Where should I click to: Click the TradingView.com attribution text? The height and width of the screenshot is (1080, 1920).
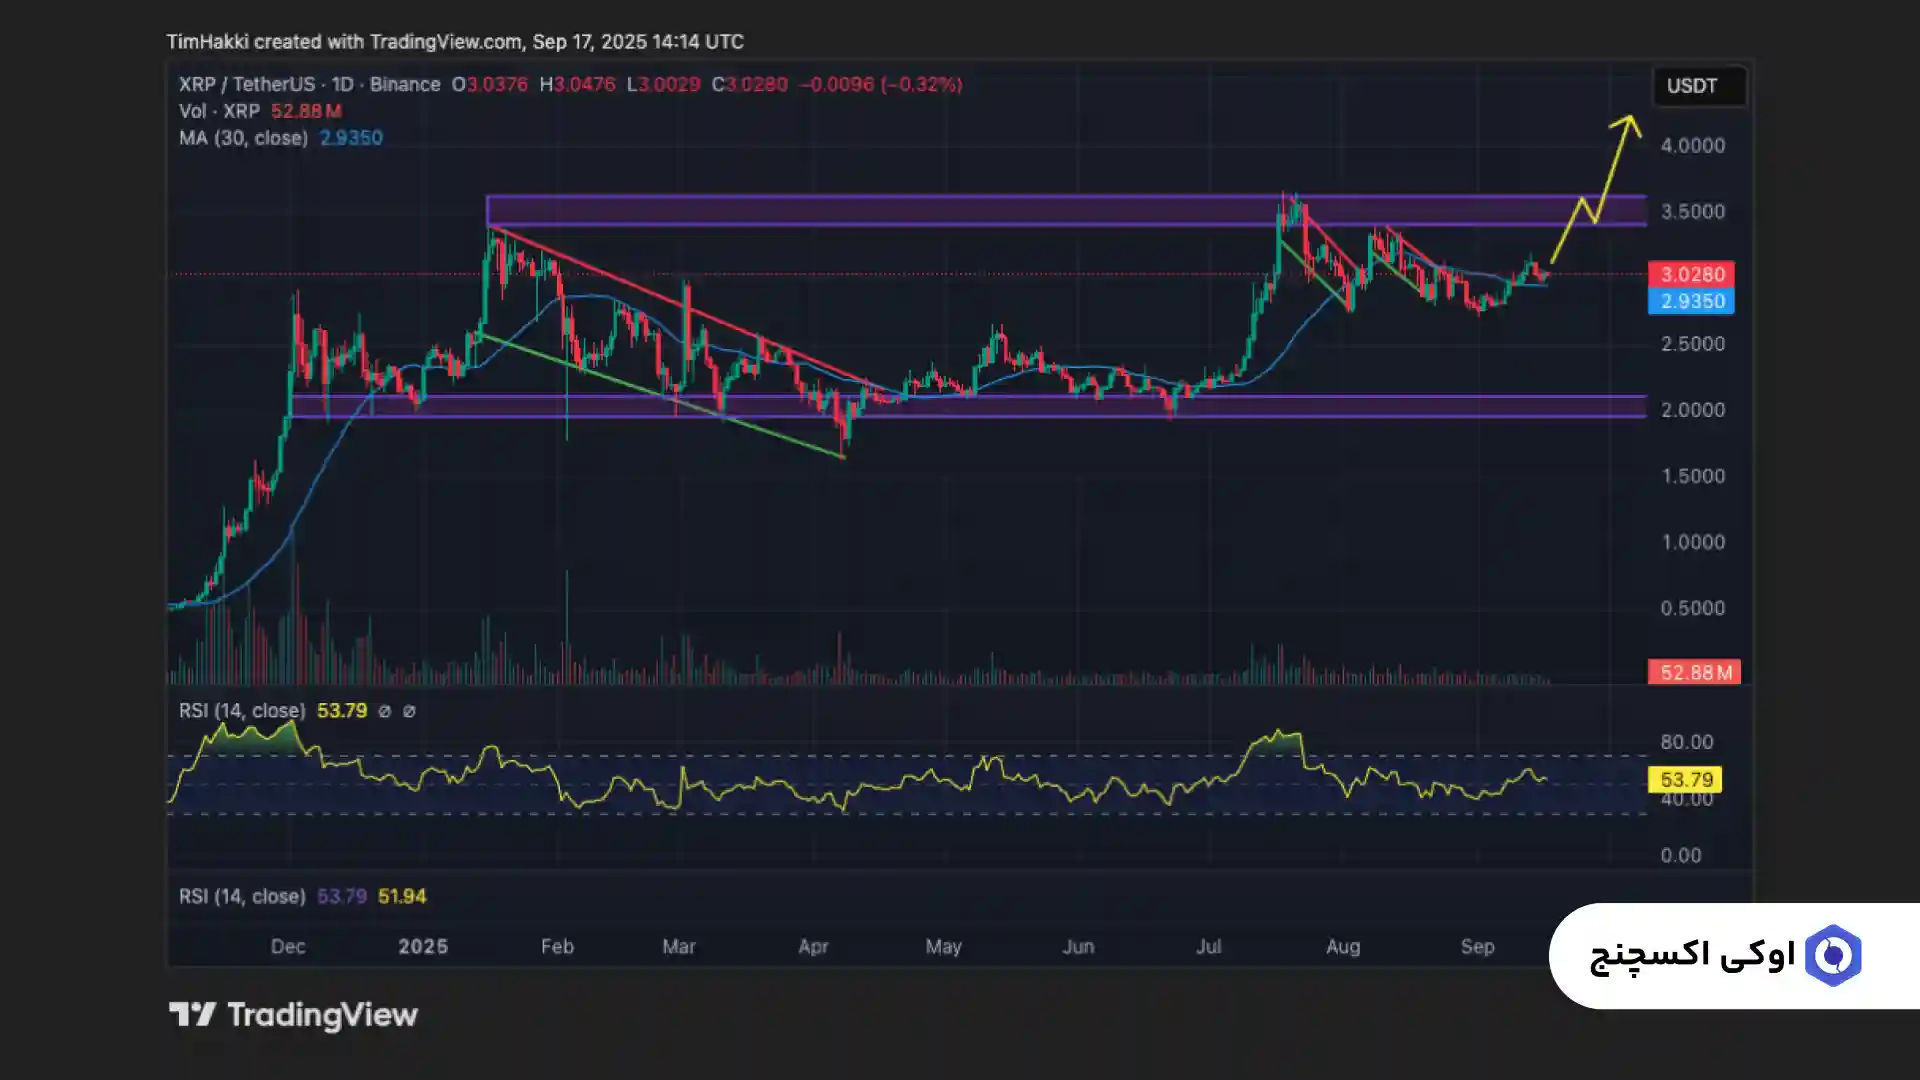(x=445, y=42)
